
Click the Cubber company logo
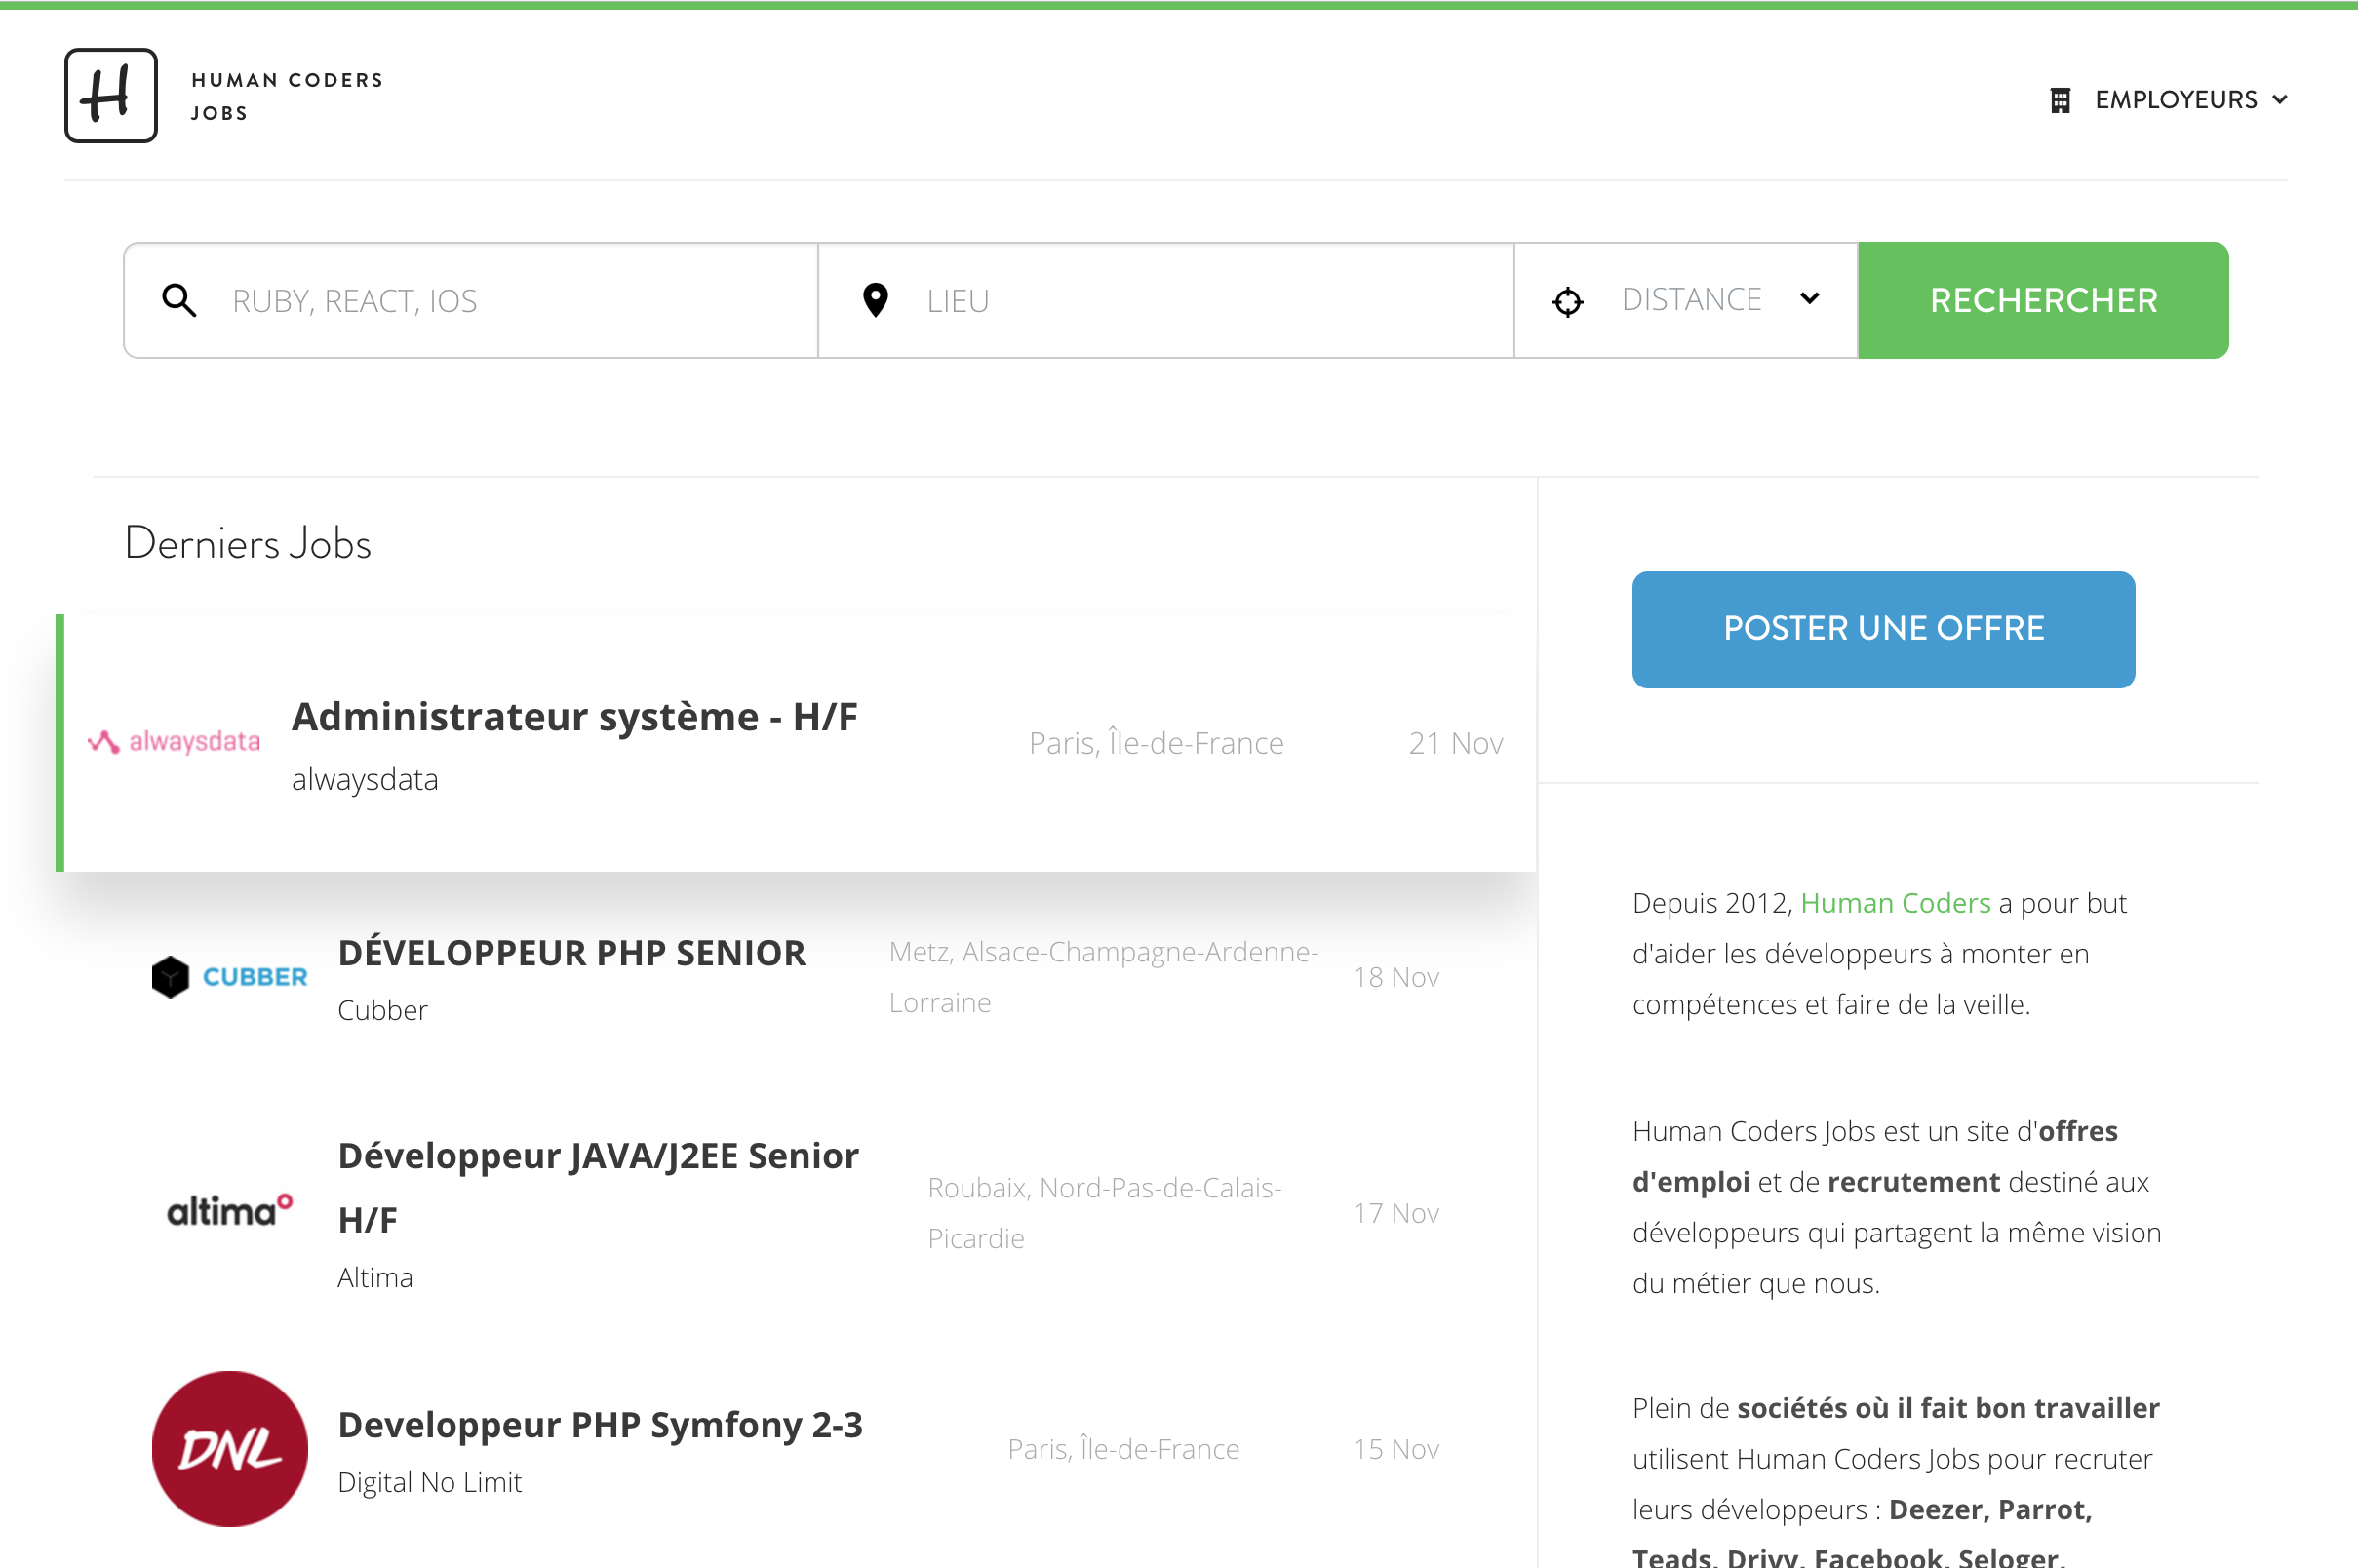(x=229, y=977)
